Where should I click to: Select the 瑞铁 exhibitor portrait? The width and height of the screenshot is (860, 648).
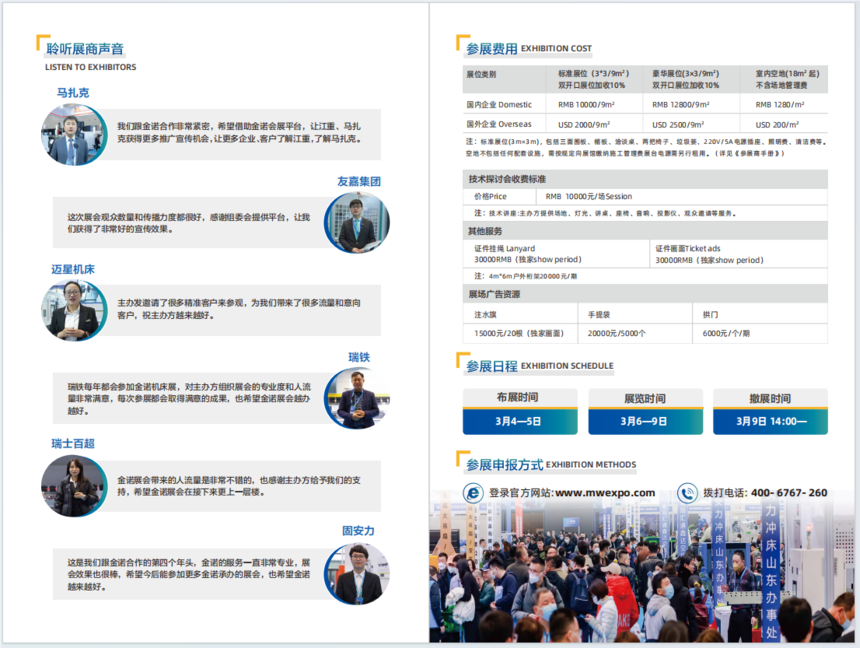pyautogui.click(x=357, y=398)
